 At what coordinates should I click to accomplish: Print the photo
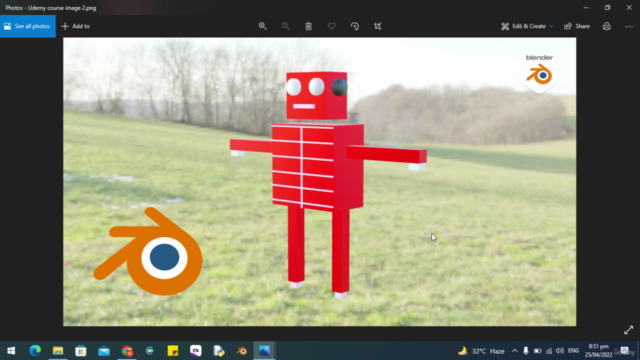click(x=607, y=26)
